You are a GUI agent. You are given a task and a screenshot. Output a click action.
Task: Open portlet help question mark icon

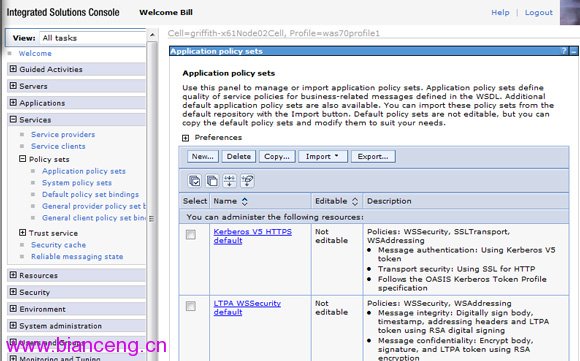[564, 51]
